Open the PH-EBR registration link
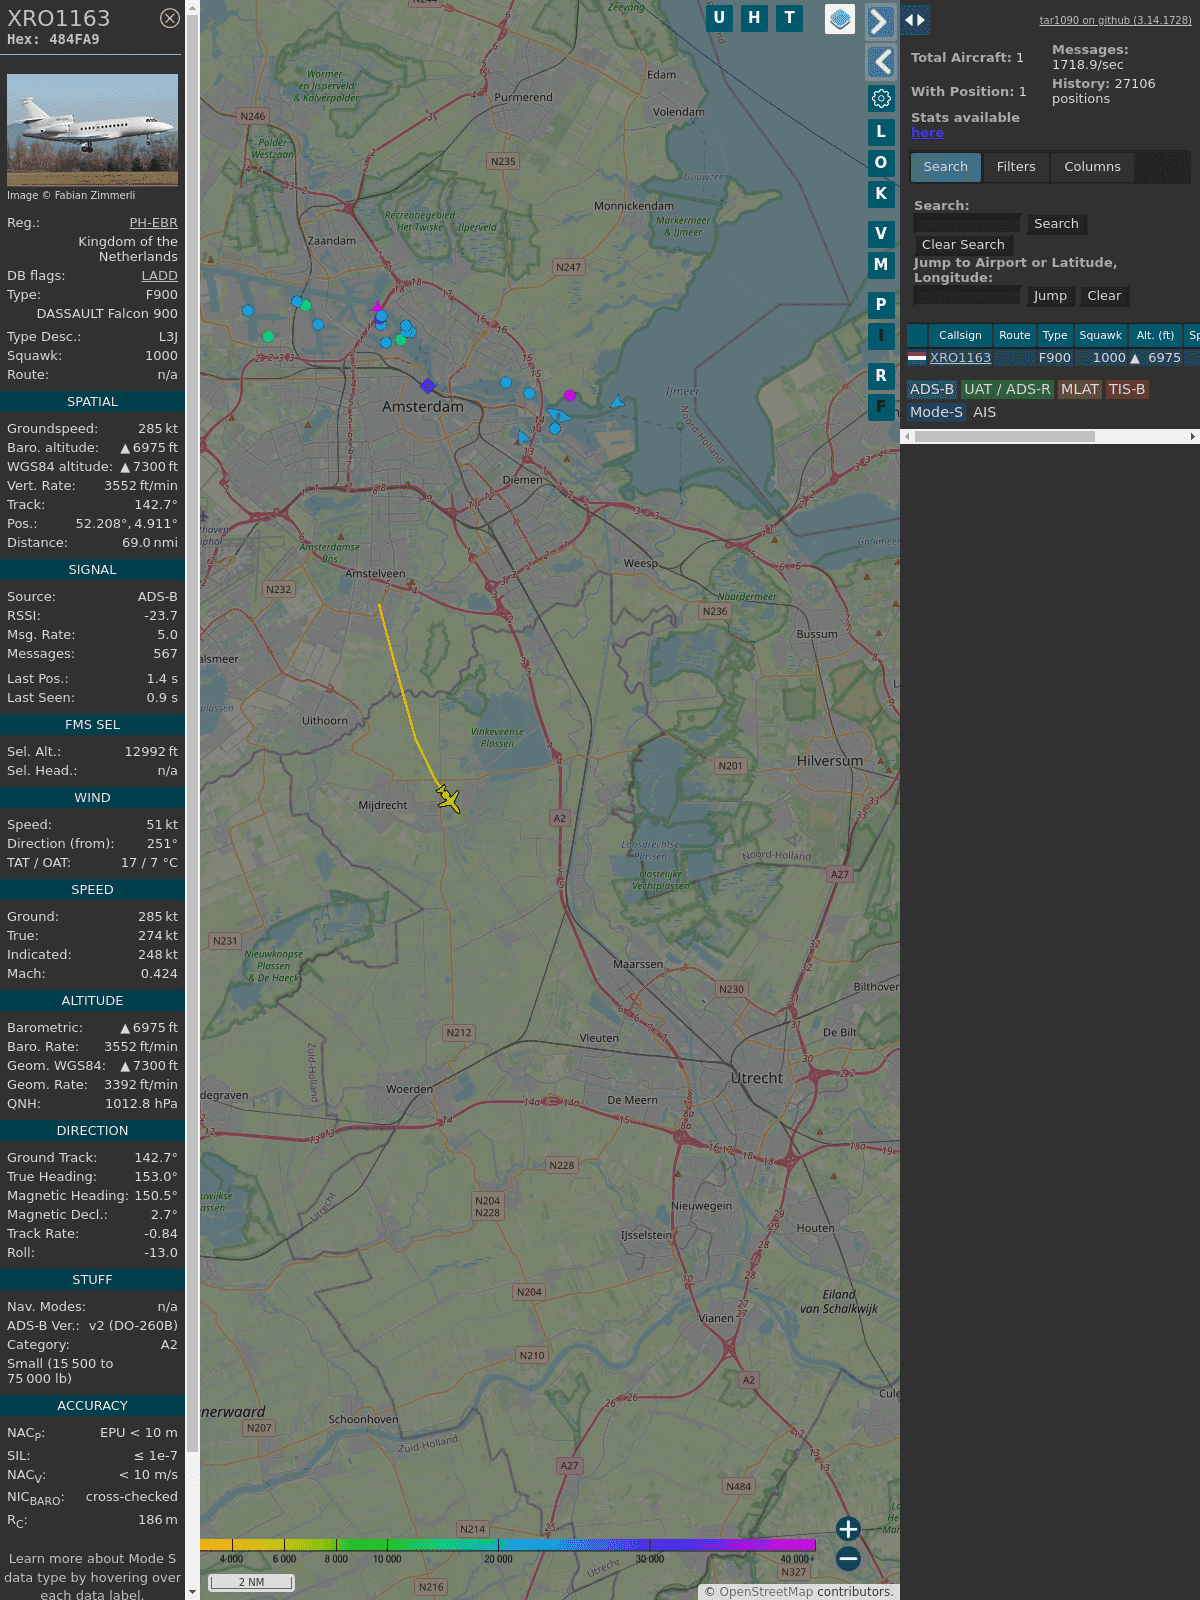 154,223
